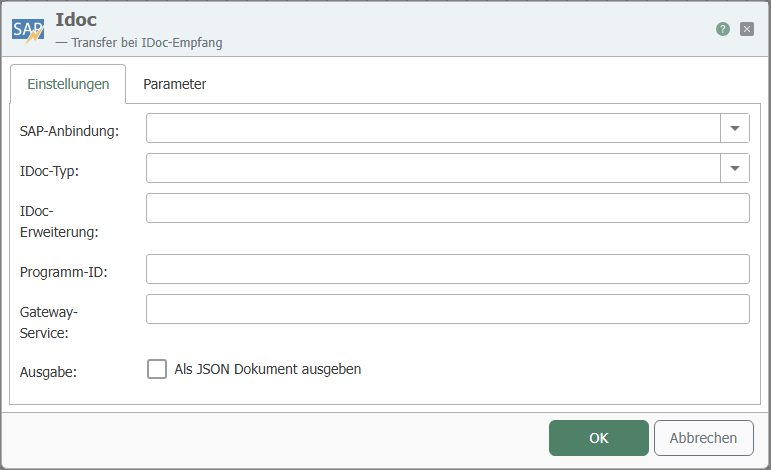This screenshot has height=470, width=771.
Task: Expand the SAP-Anbindung dropdown arrow
Action: click(735, 128)
